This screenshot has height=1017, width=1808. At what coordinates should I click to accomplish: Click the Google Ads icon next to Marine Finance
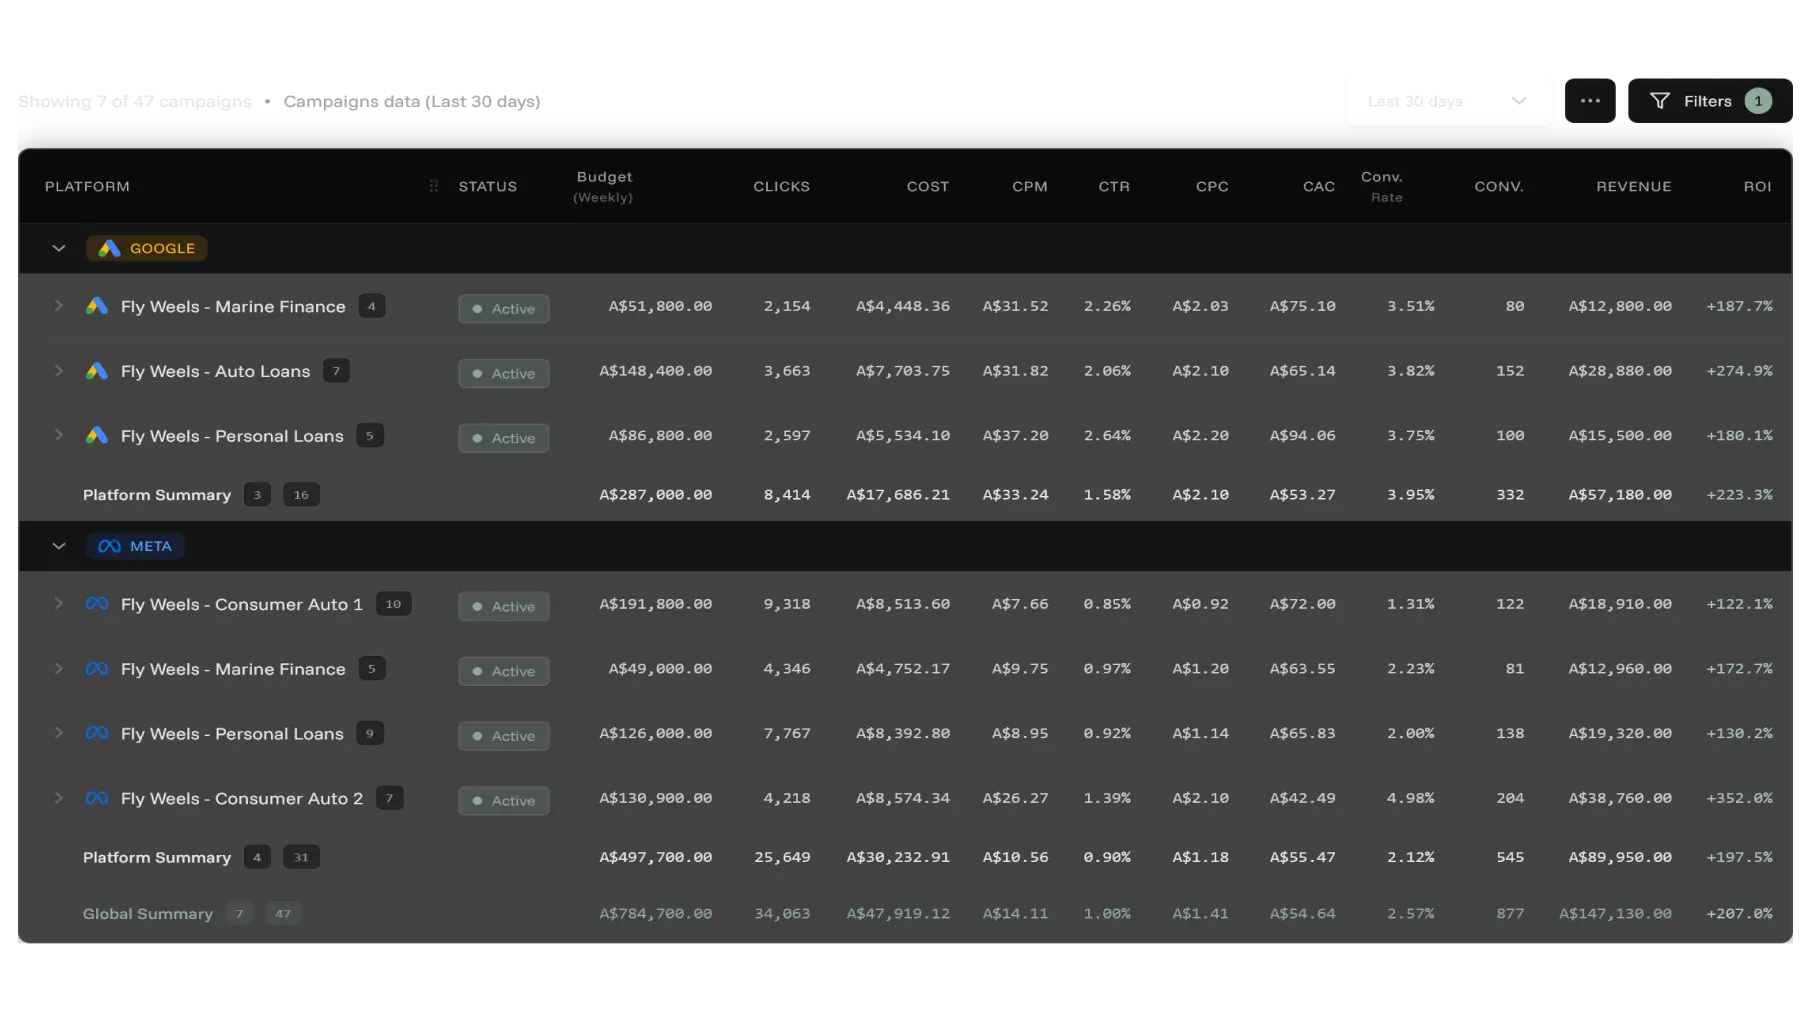(x=97, y=307)
